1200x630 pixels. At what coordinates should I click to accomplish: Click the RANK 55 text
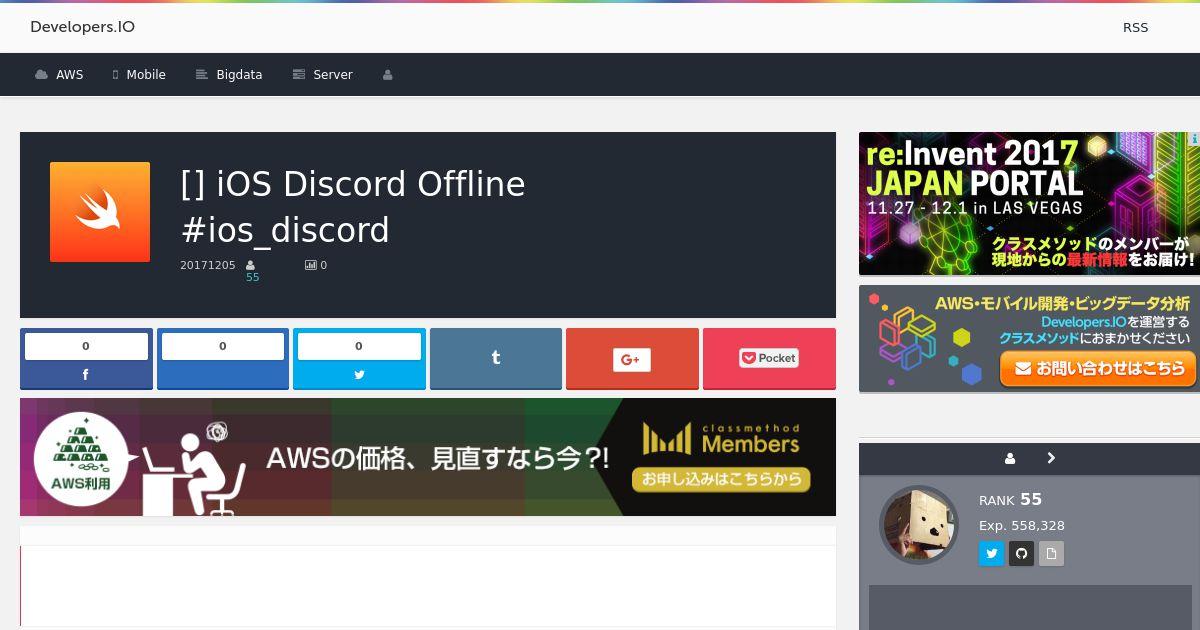pos(1010,499)
